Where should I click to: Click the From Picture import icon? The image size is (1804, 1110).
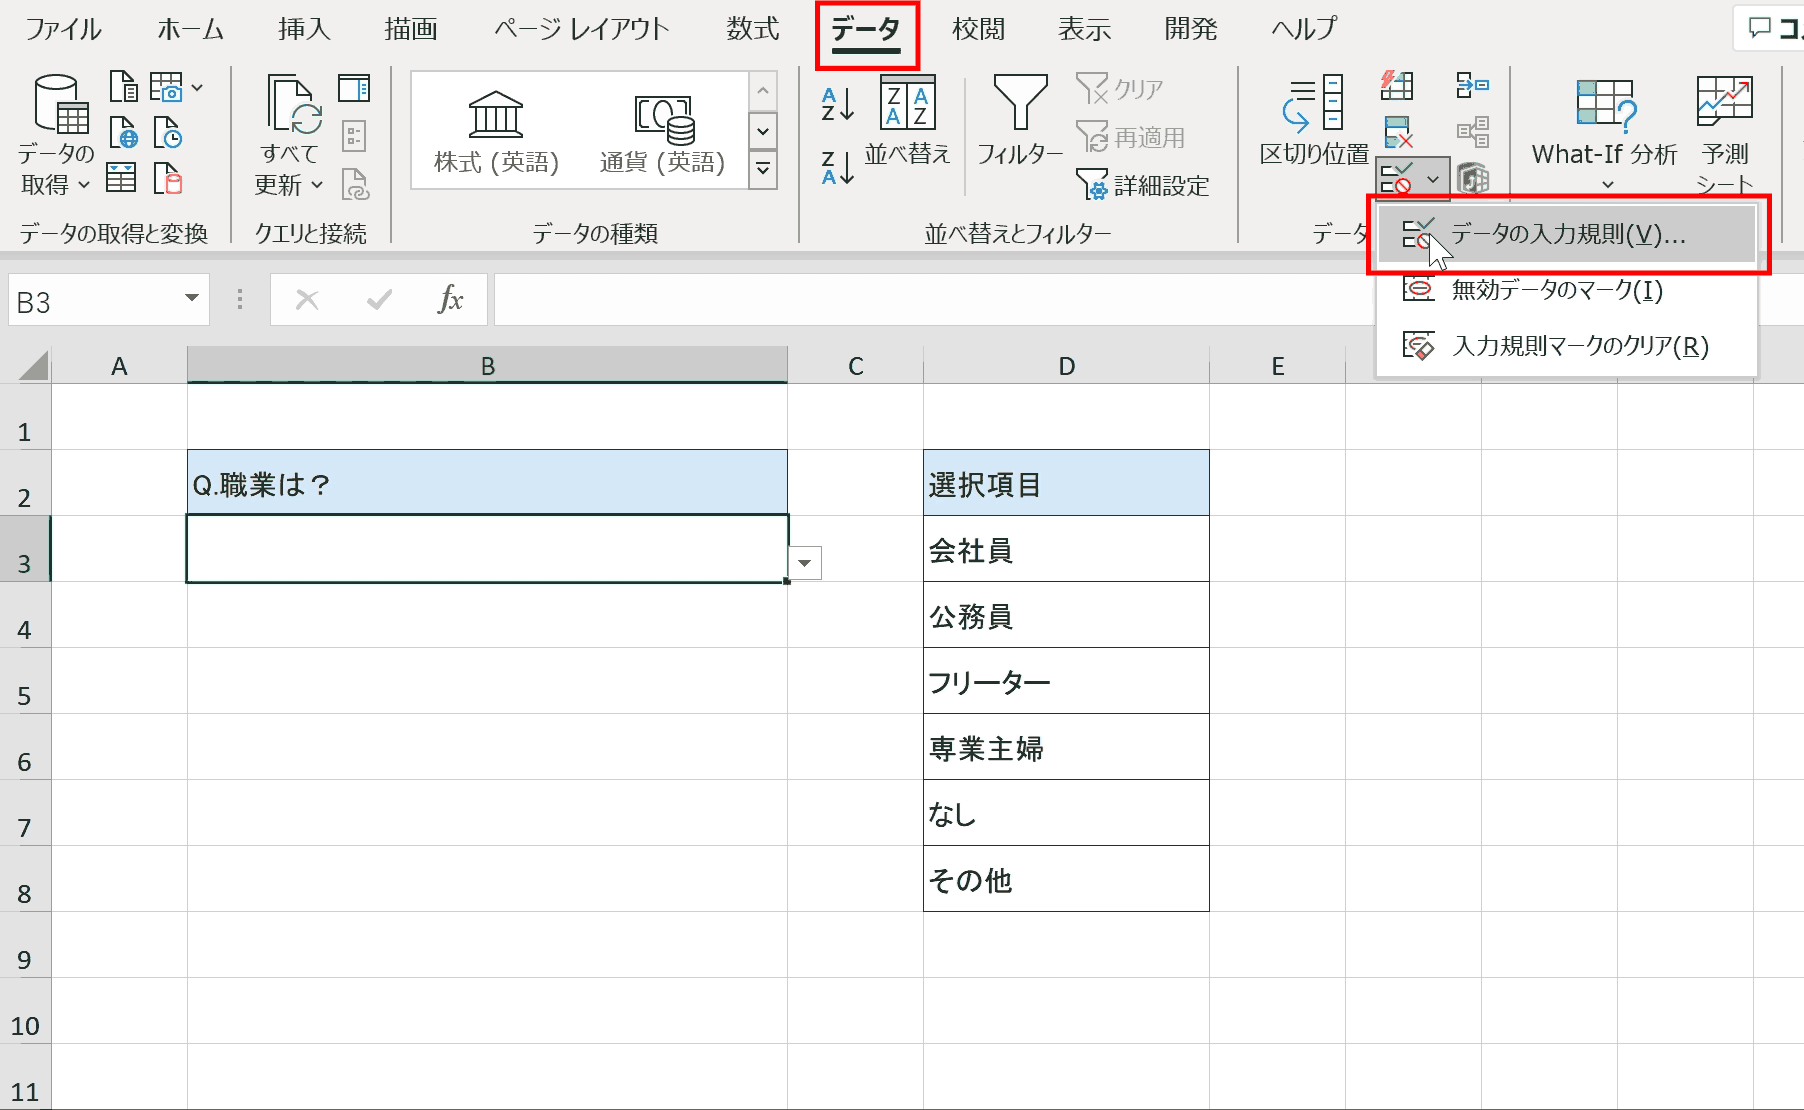coord(167,87)
